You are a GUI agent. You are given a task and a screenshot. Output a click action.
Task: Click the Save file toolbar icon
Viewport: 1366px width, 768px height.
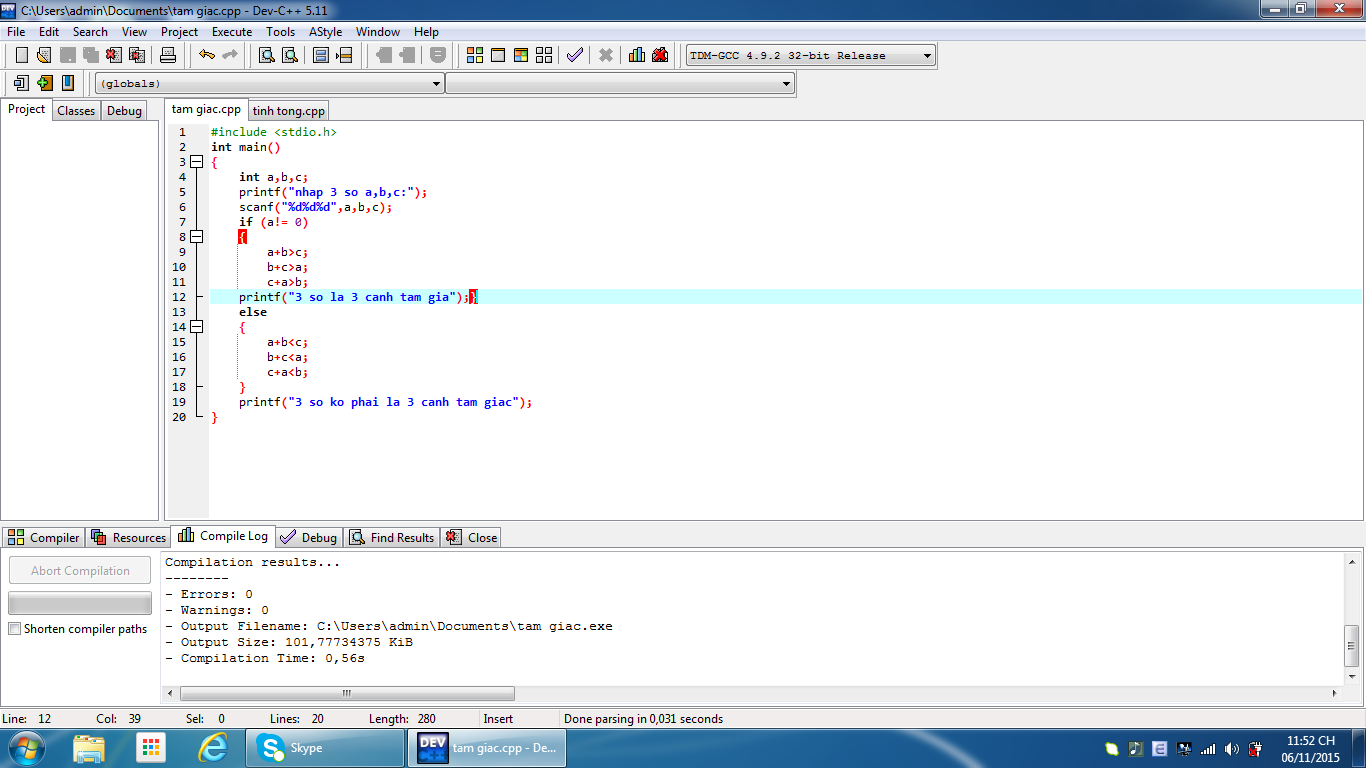click(68, 55)
